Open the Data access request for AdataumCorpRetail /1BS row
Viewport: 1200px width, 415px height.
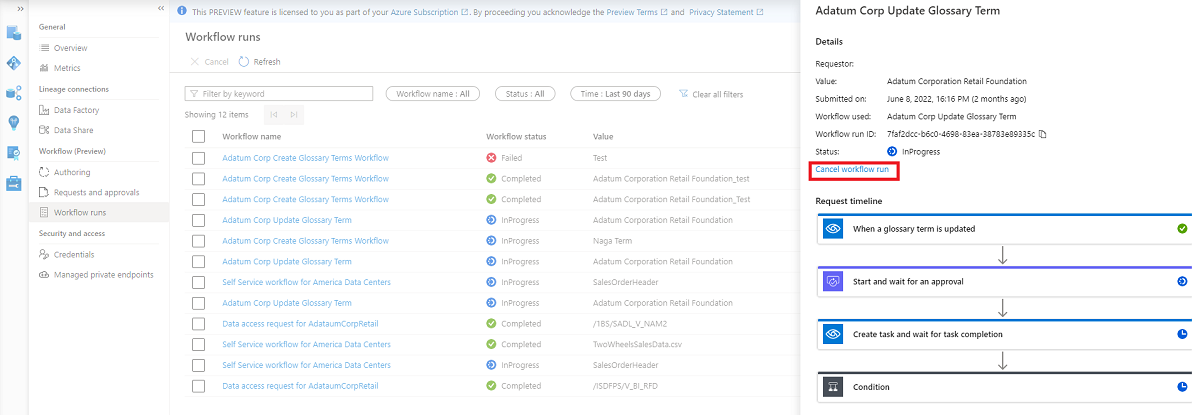pyautogui.click(x=300, y=324)
